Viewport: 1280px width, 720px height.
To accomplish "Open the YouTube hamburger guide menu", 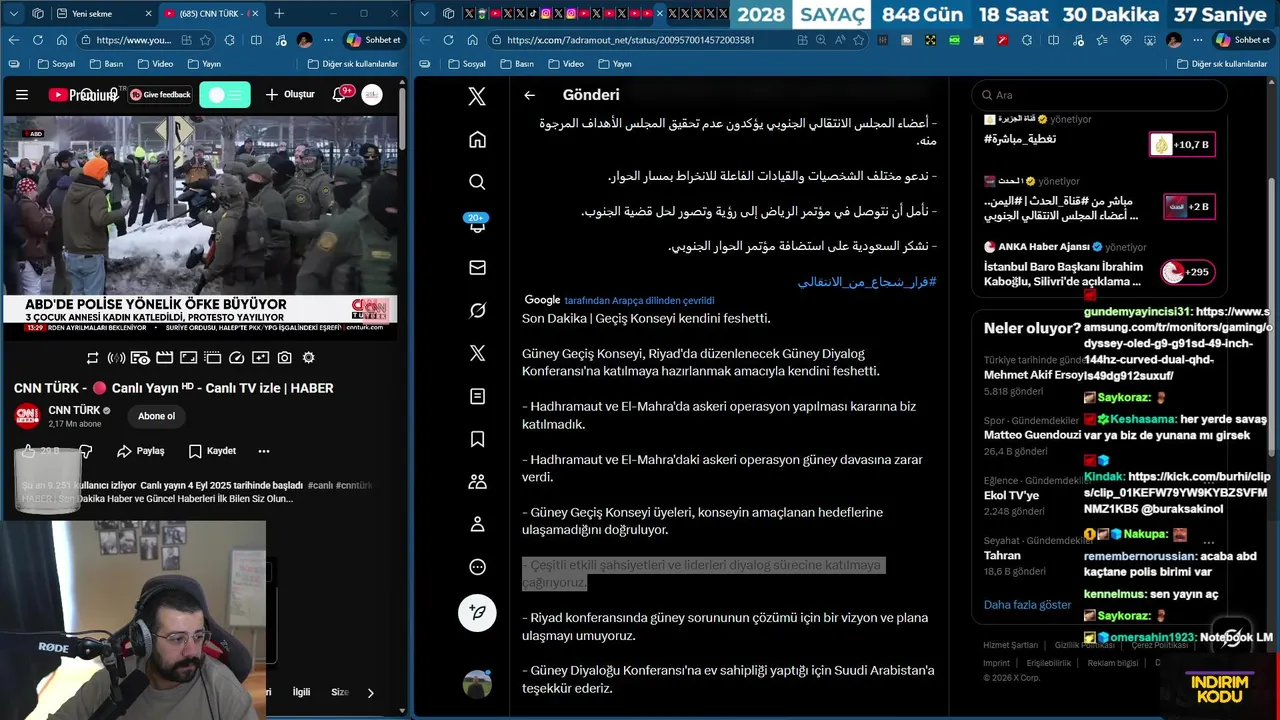I will click(22, 95).
